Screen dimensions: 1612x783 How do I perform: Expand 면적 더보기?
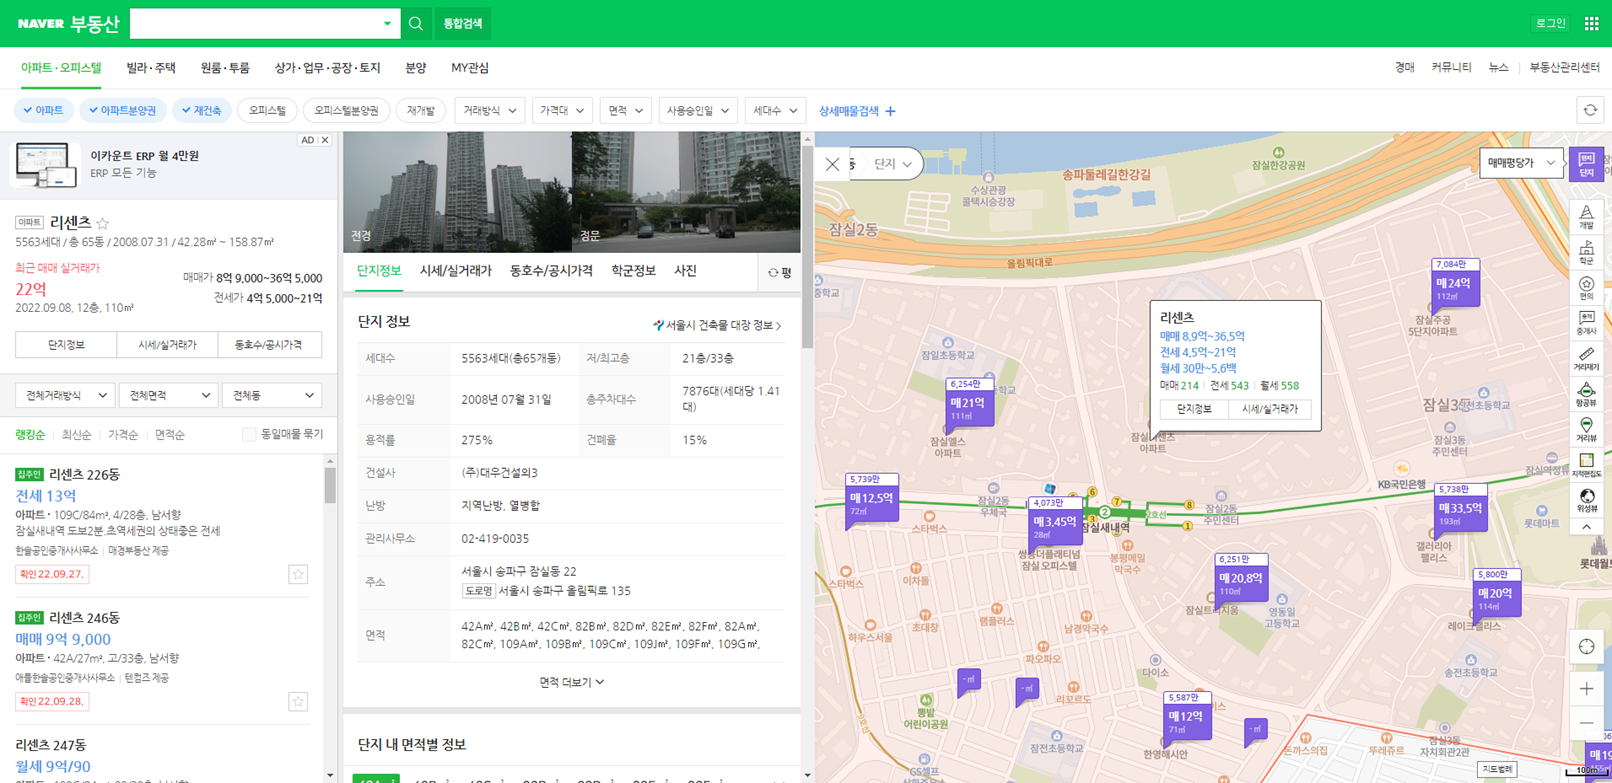coord(571,682)
